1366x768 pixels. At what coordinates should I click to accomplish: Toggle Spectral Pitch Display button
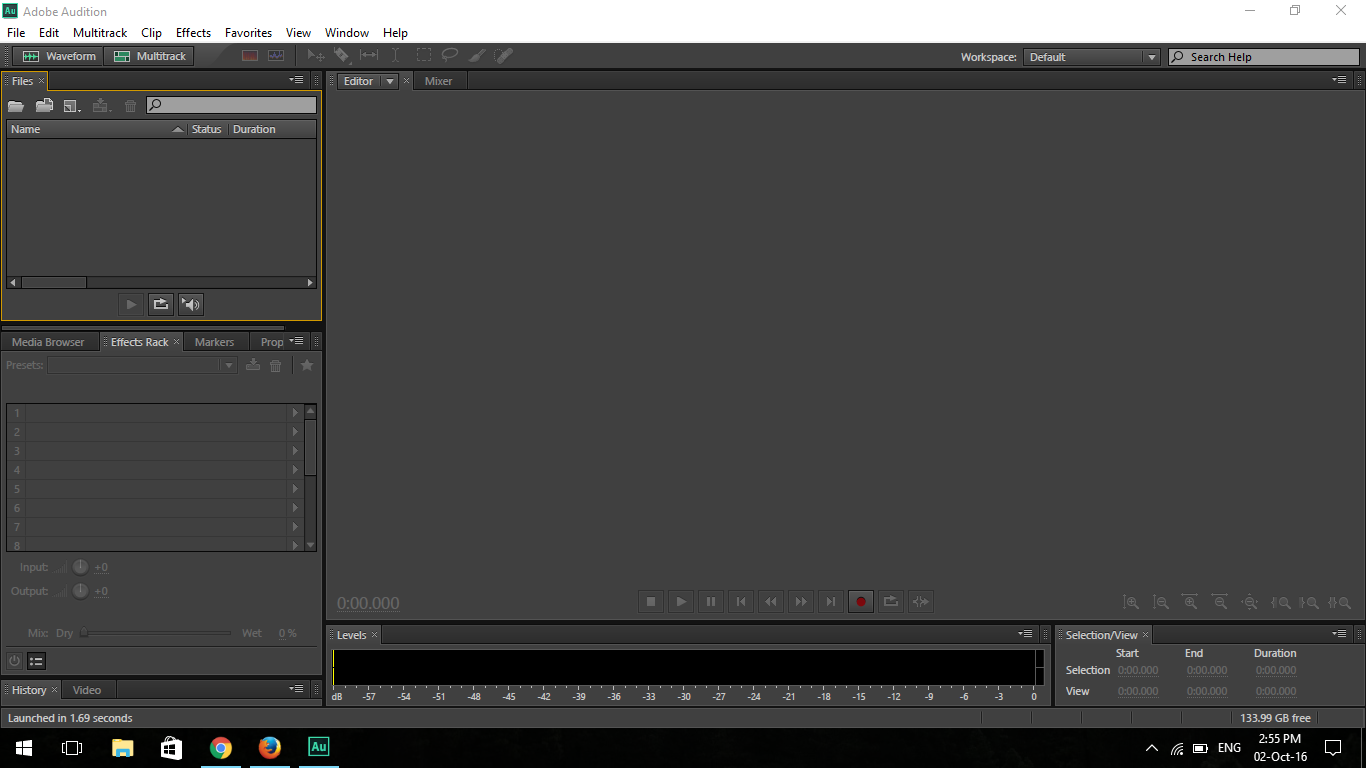[276, 56]
